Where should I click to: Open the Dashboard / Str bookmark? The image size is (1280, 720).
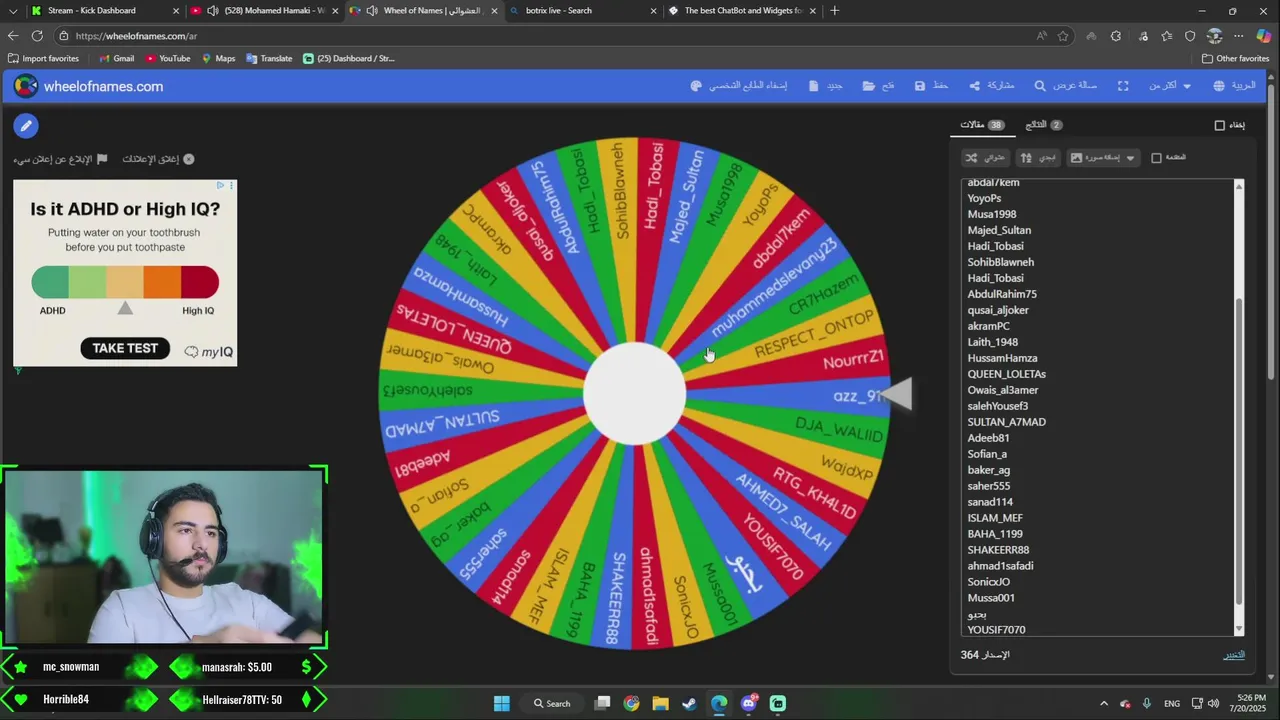[x=349, y=58]
